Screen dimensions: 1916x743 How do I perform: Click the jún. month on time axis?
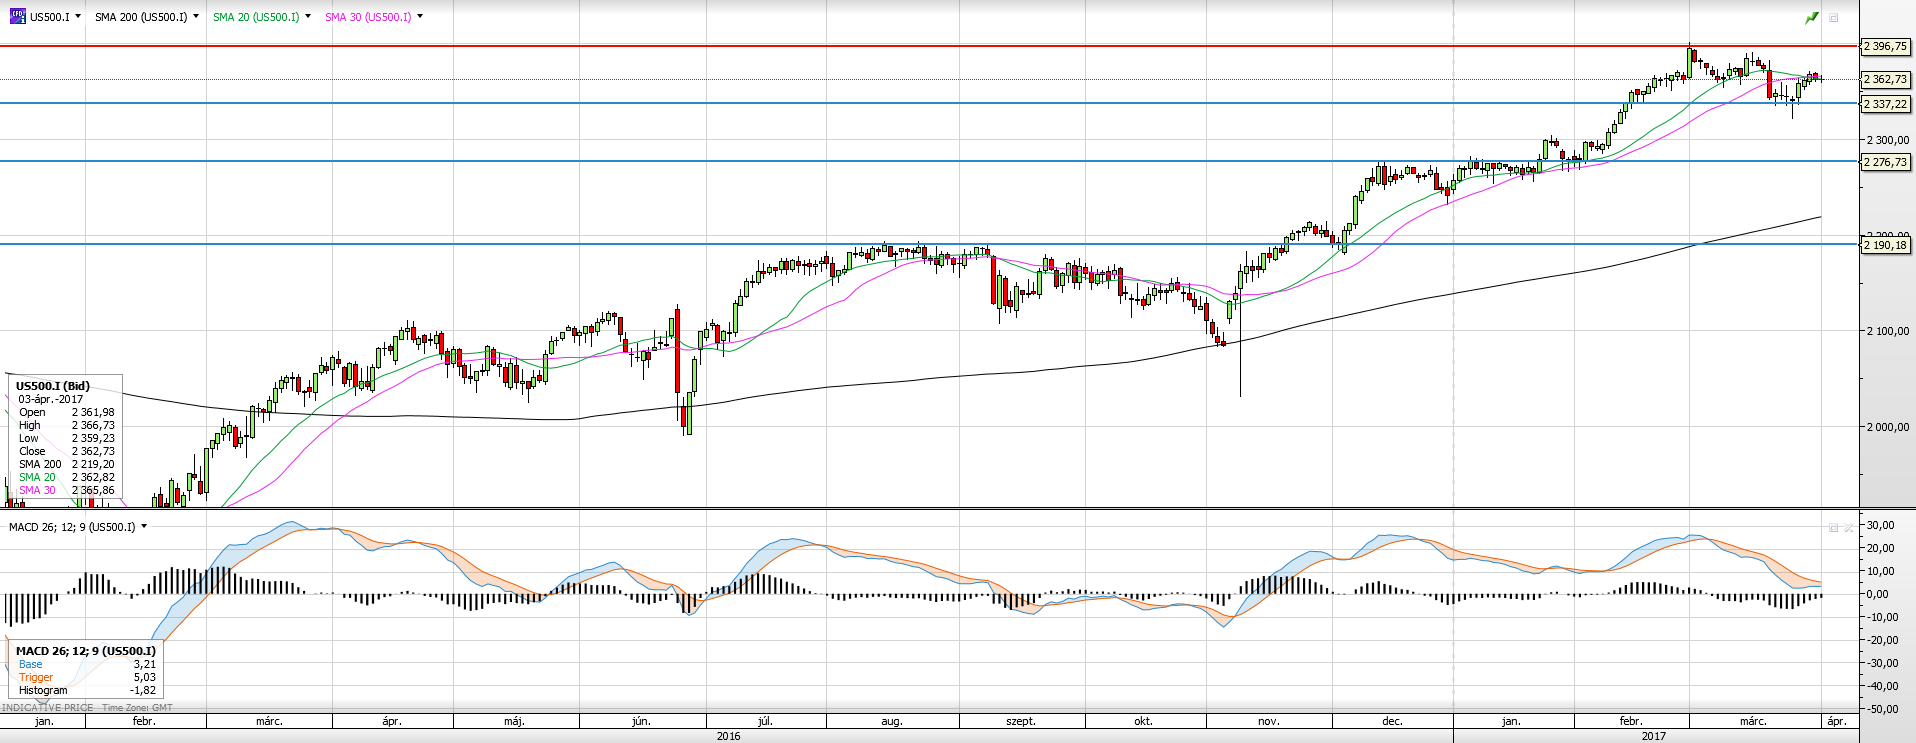(641, 721)
